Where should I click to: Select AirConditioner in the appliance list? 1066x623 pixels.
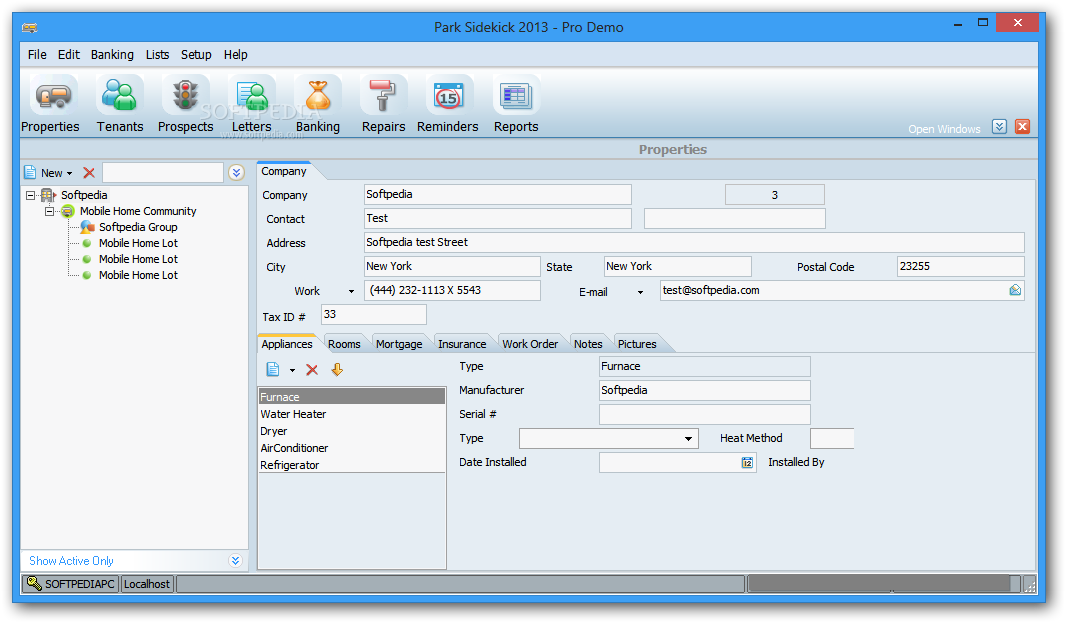tap(351, 448)
